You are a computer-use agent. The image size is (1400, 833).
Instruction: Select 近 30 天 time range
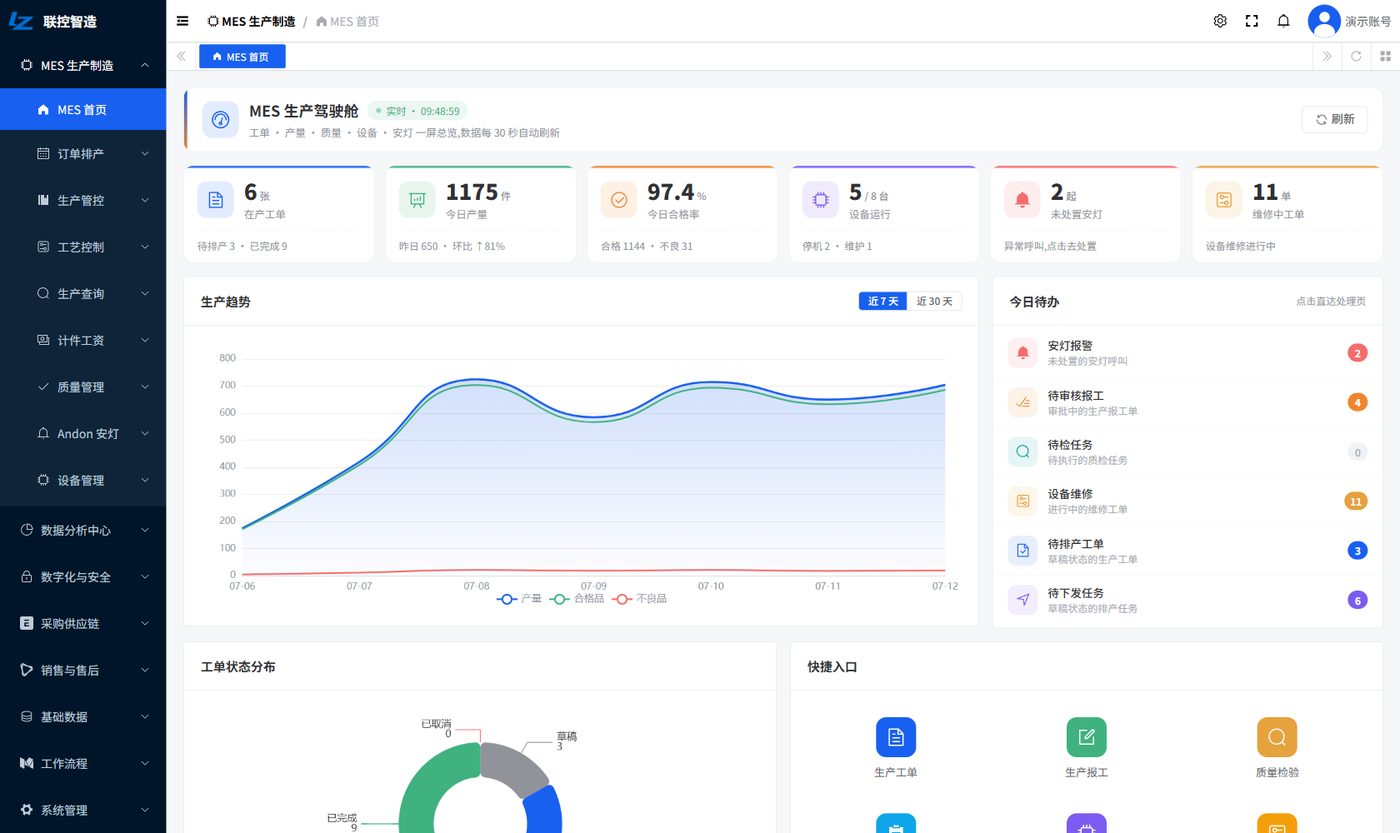(x=935, y=301)
